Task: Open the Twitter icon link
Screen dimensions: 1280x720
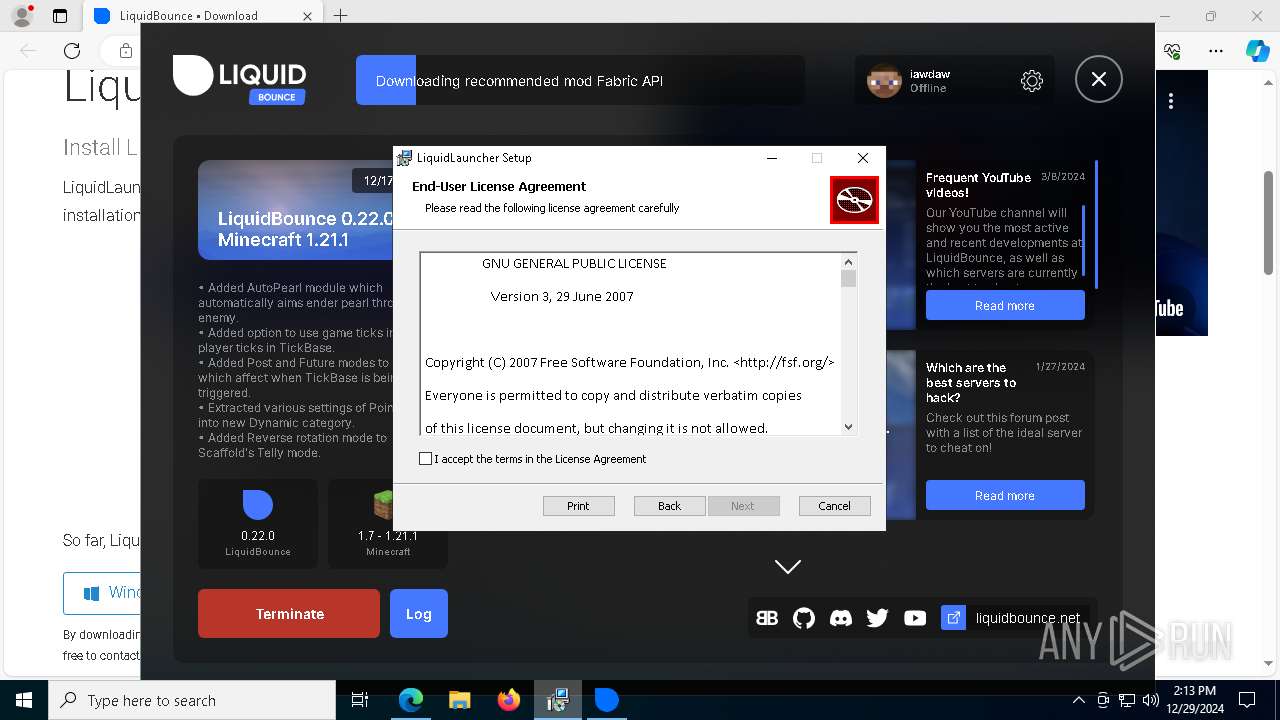Action: [x=878, y=618]
